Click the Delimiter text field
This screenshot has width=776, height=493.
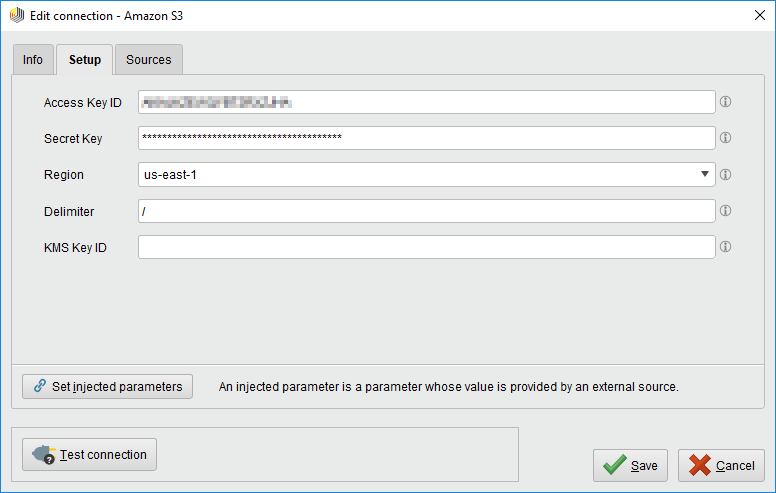[426, 211]
